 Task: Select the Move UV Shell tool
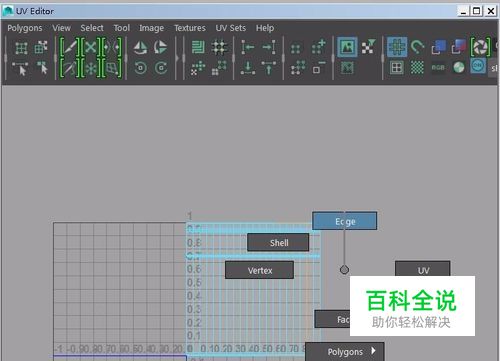(x=41, y=48)
